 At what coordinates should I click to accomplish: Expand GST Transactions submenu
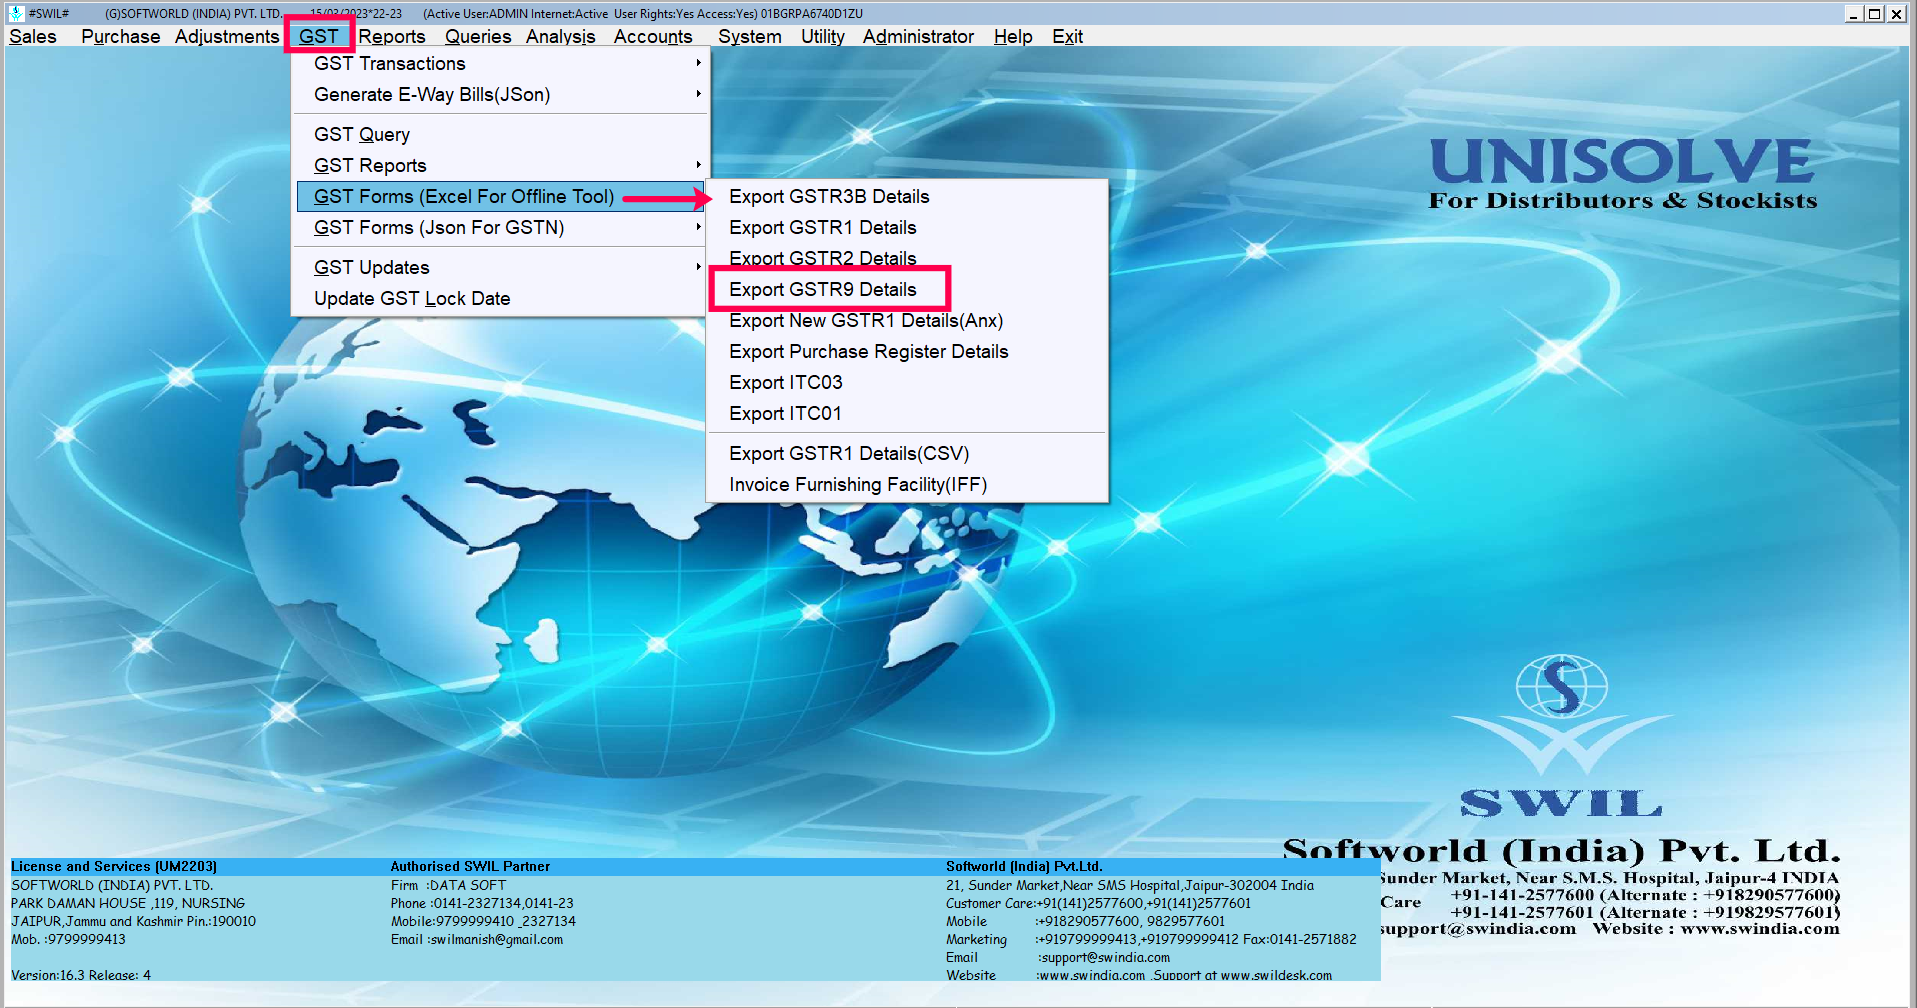click(500, 63)
